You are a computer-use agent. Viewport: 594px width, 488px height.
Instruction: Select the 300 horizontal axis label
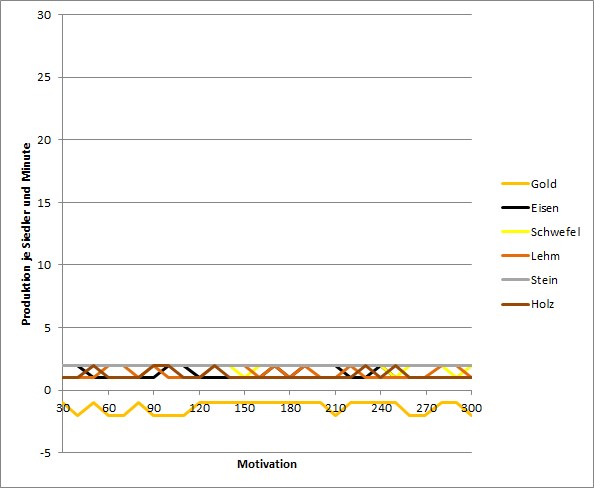point(472,408)
